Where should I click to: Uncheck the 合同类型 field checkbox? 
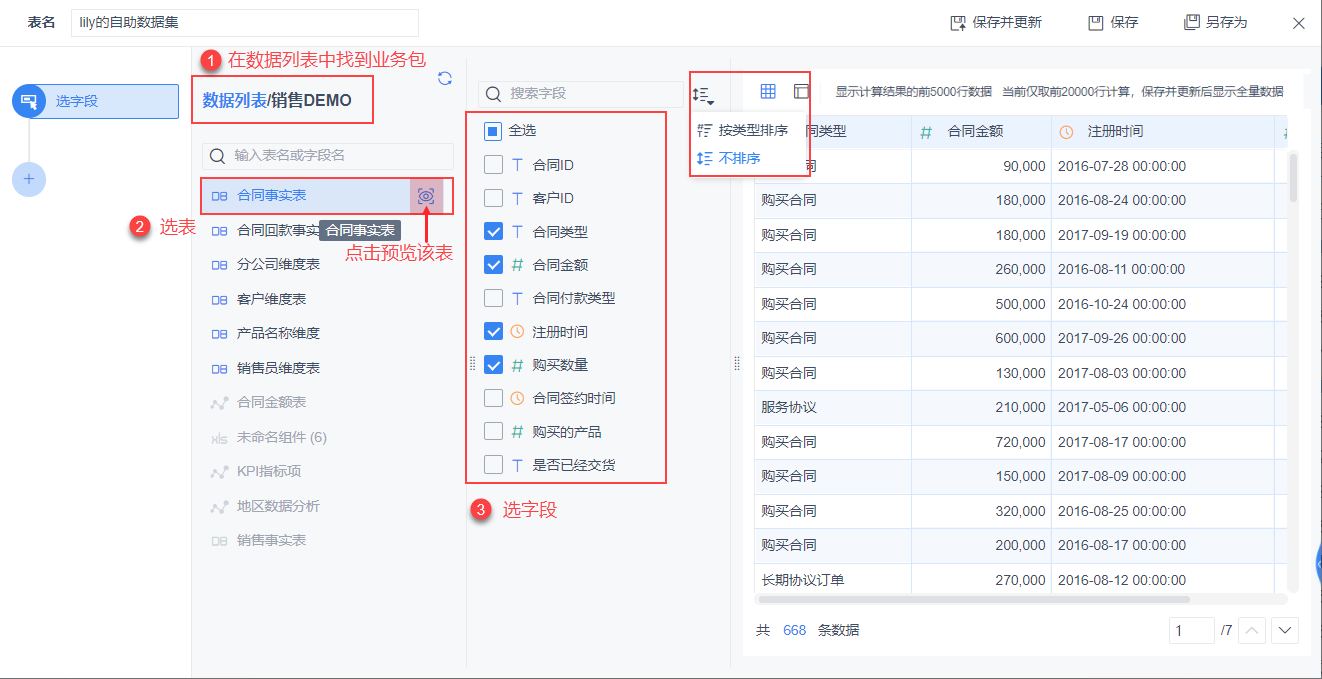click(x=493, y=231)
